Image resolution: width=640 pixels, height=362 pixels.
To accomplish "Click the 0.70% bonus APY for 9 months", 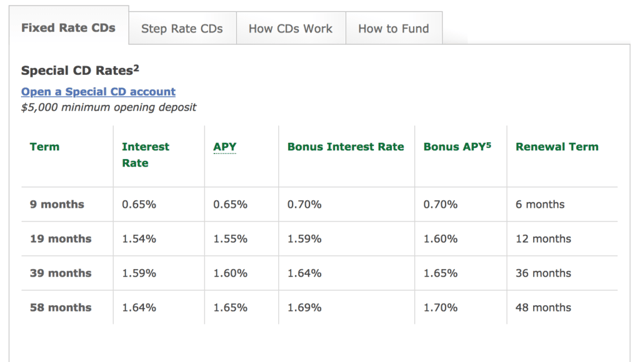I will coord(440,204).
